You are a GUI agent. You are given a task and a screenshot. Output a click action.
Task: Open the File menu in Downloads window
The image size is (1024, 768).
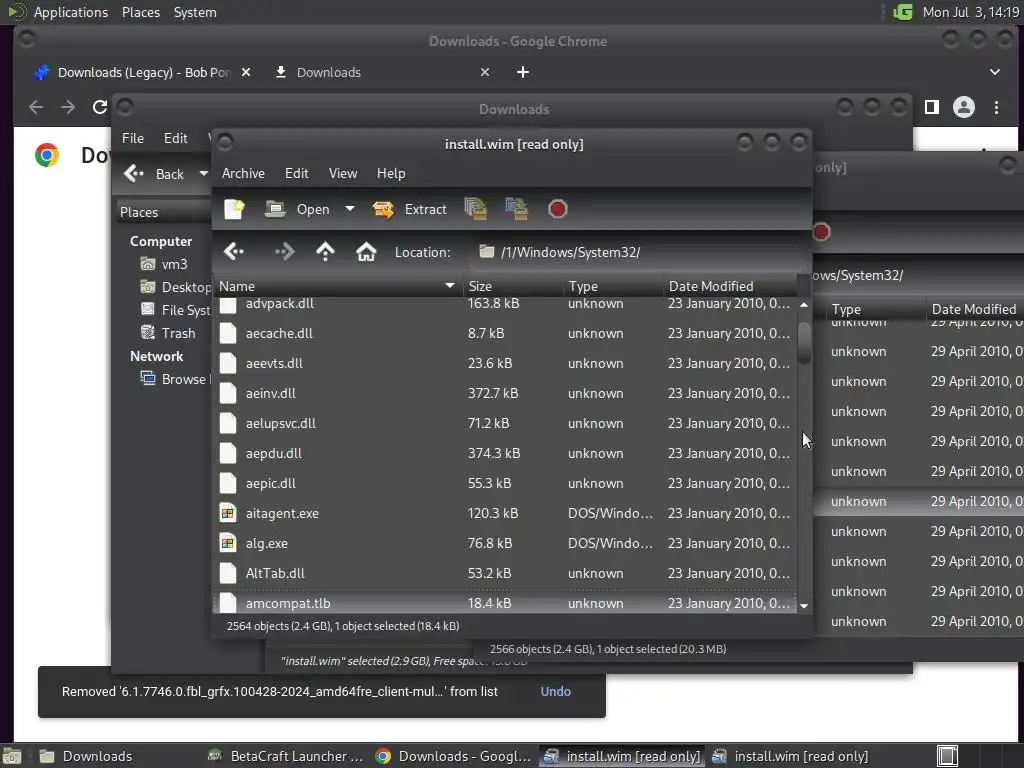[x=133, y=138]
